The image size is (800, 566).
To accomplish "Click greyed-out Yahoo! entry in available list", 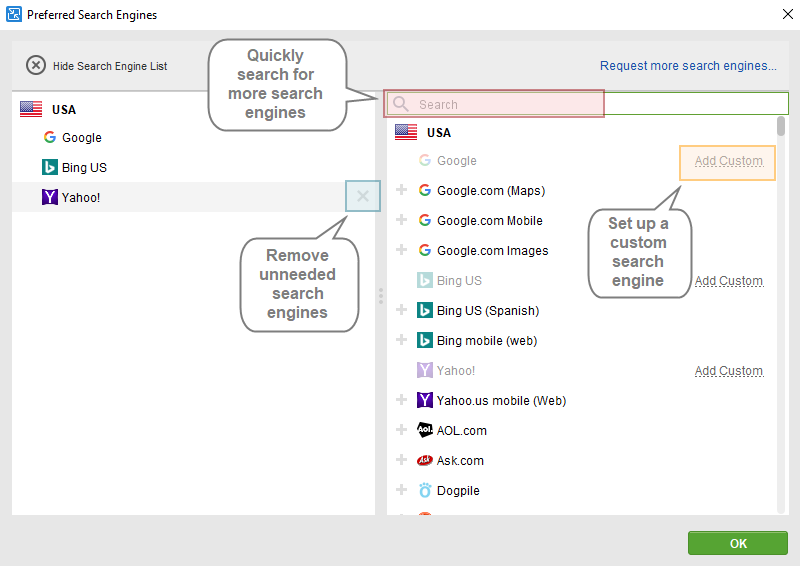I will click(456, 371).
